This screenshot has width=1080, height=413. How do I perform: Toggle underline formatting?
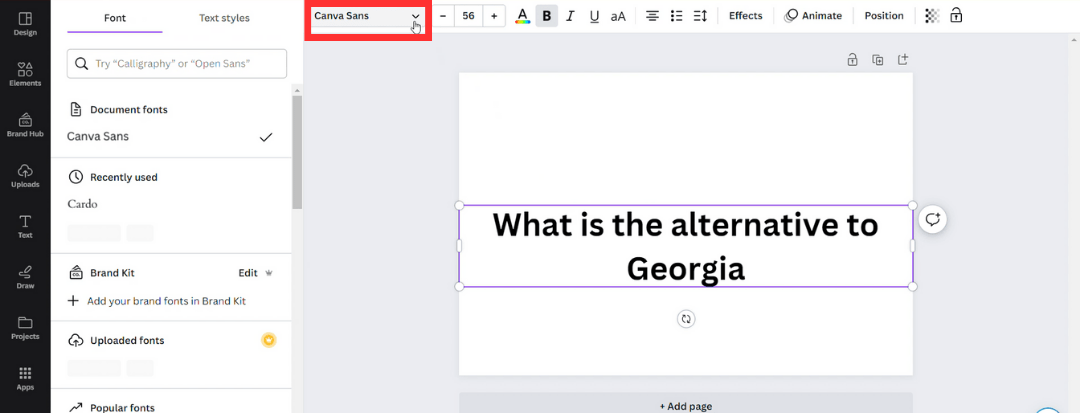[x=594, y=16]
